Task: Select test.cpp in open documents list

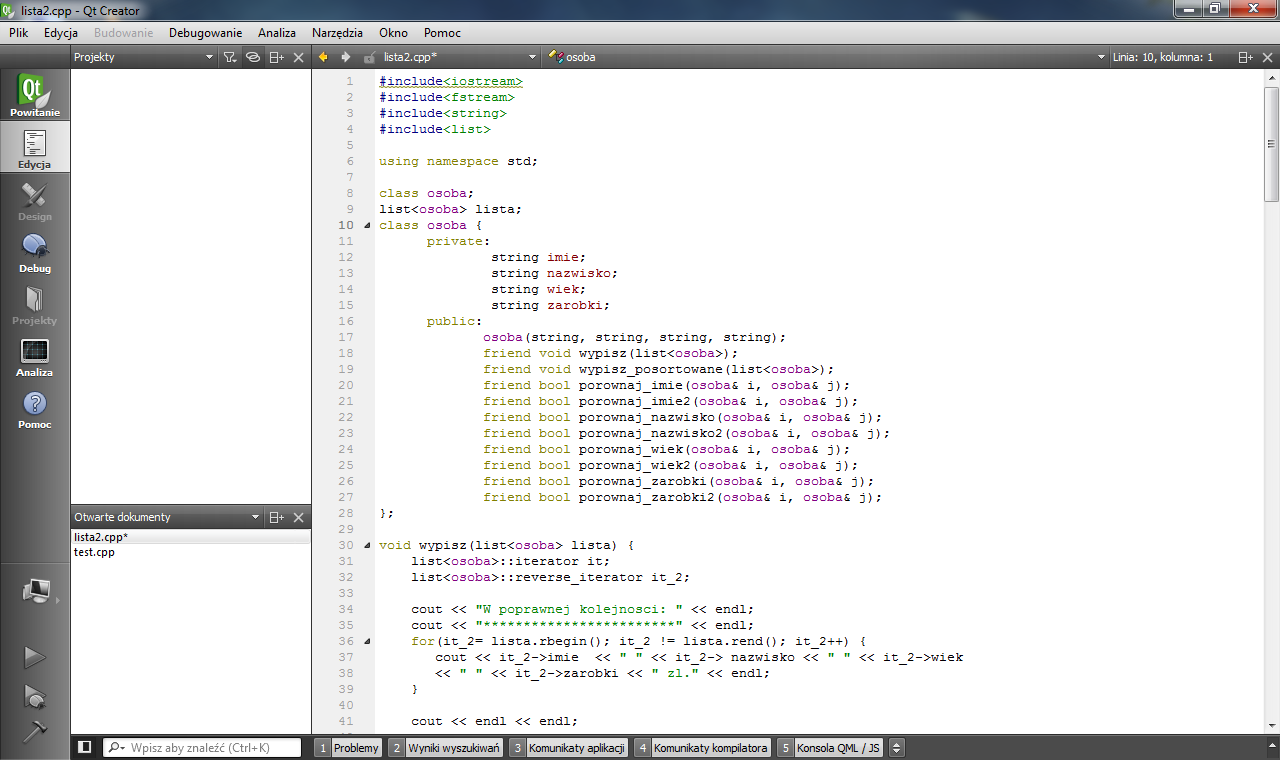Action: (95, 552)
